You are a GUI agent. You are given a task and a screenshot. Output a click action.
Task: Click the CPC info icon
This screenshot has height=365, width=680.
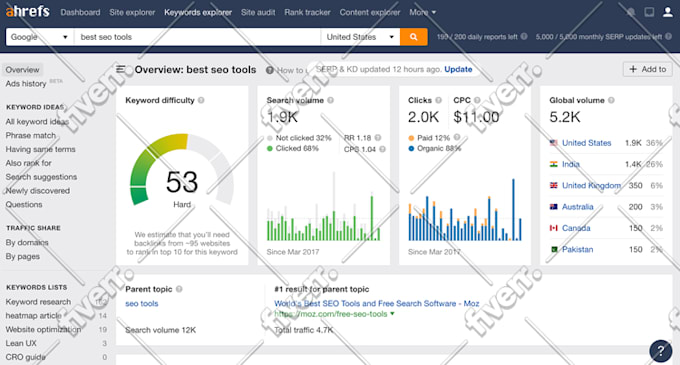click(x=477, y=100)
